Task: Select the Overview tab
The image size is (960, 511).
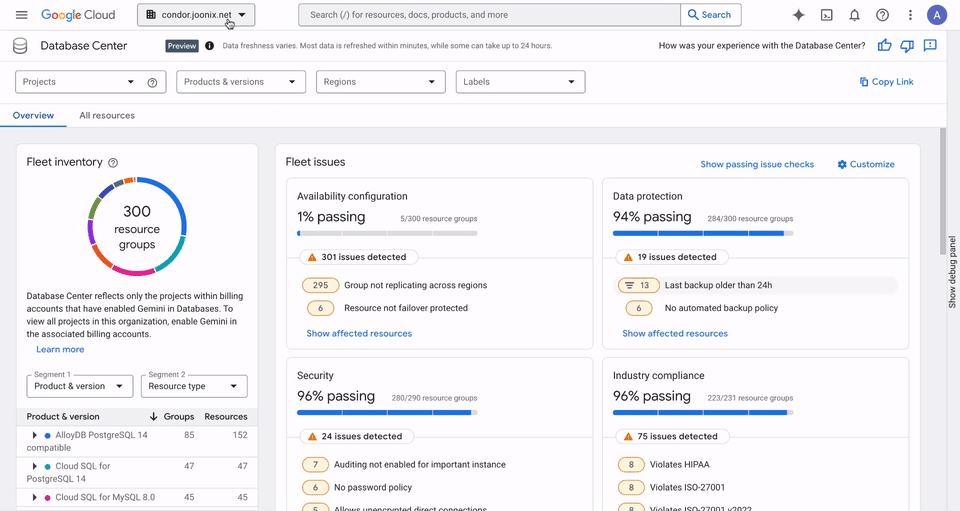Action: (33, 116)
